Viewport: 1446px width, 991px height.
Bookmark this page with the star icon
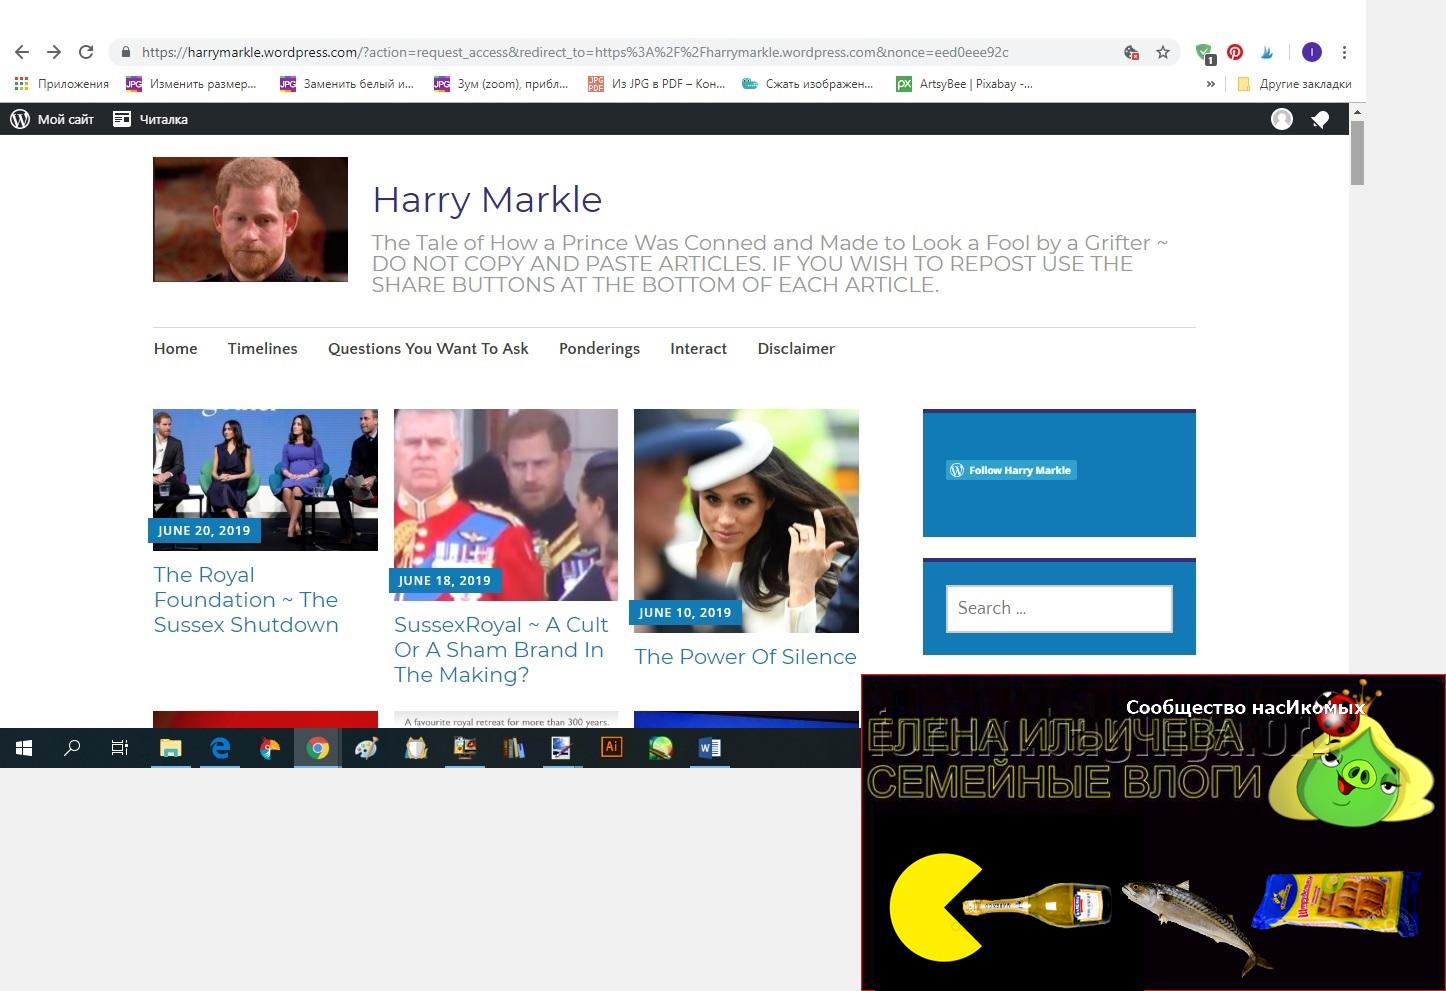click(x=1163, y=52)
